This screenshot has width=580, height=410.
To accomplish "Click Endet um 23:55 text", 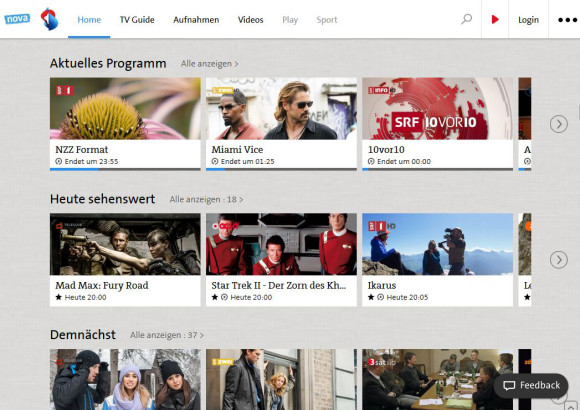I will coord(91,161).
